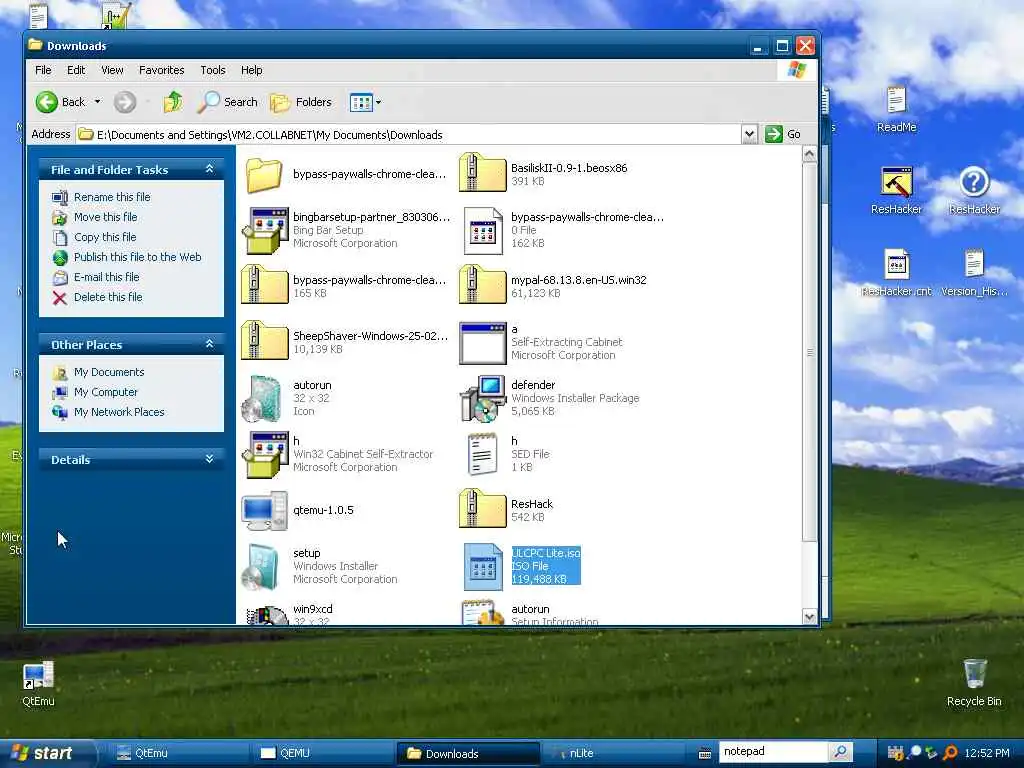
Task: Open the View menu
Action: (112, 70)
